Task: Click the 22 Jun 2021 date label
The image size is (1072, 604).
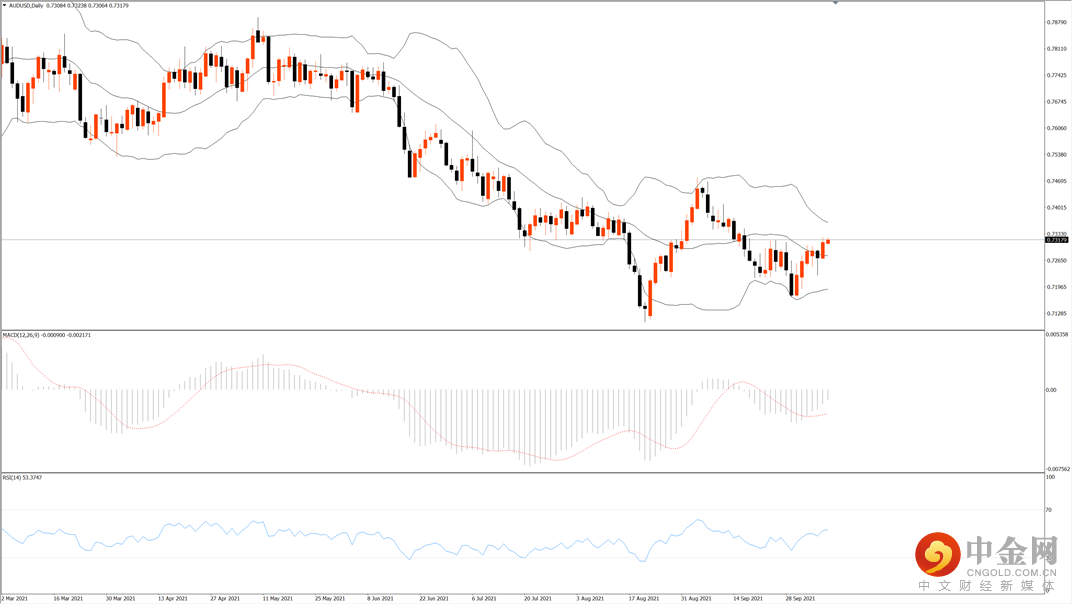Action: [434, 599]
